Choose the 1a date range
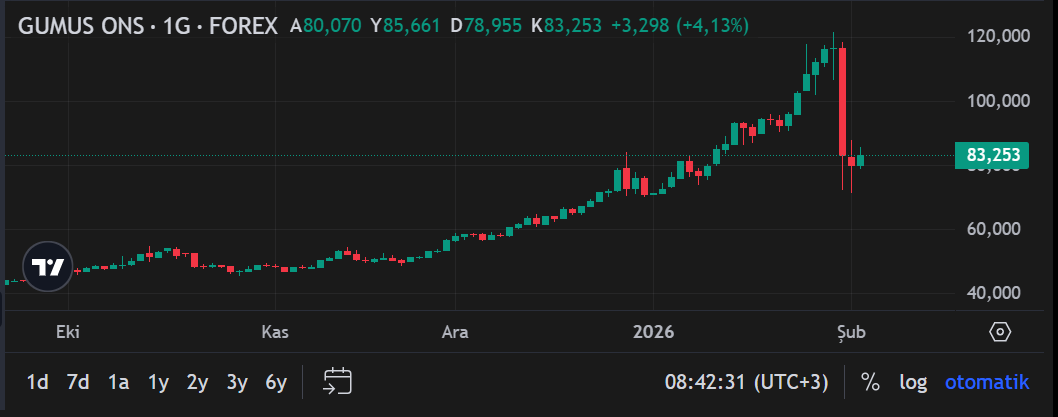Screen dimensions: 1058x417 click(x=119, y=382)
